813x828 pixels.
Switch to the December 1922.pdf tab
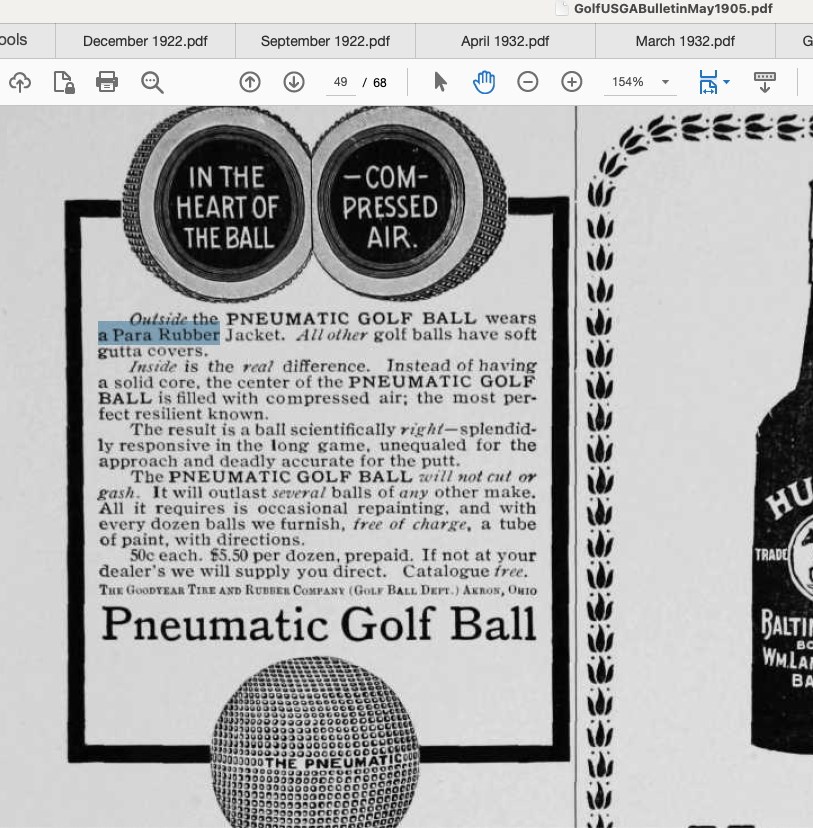tap(145, 41)
